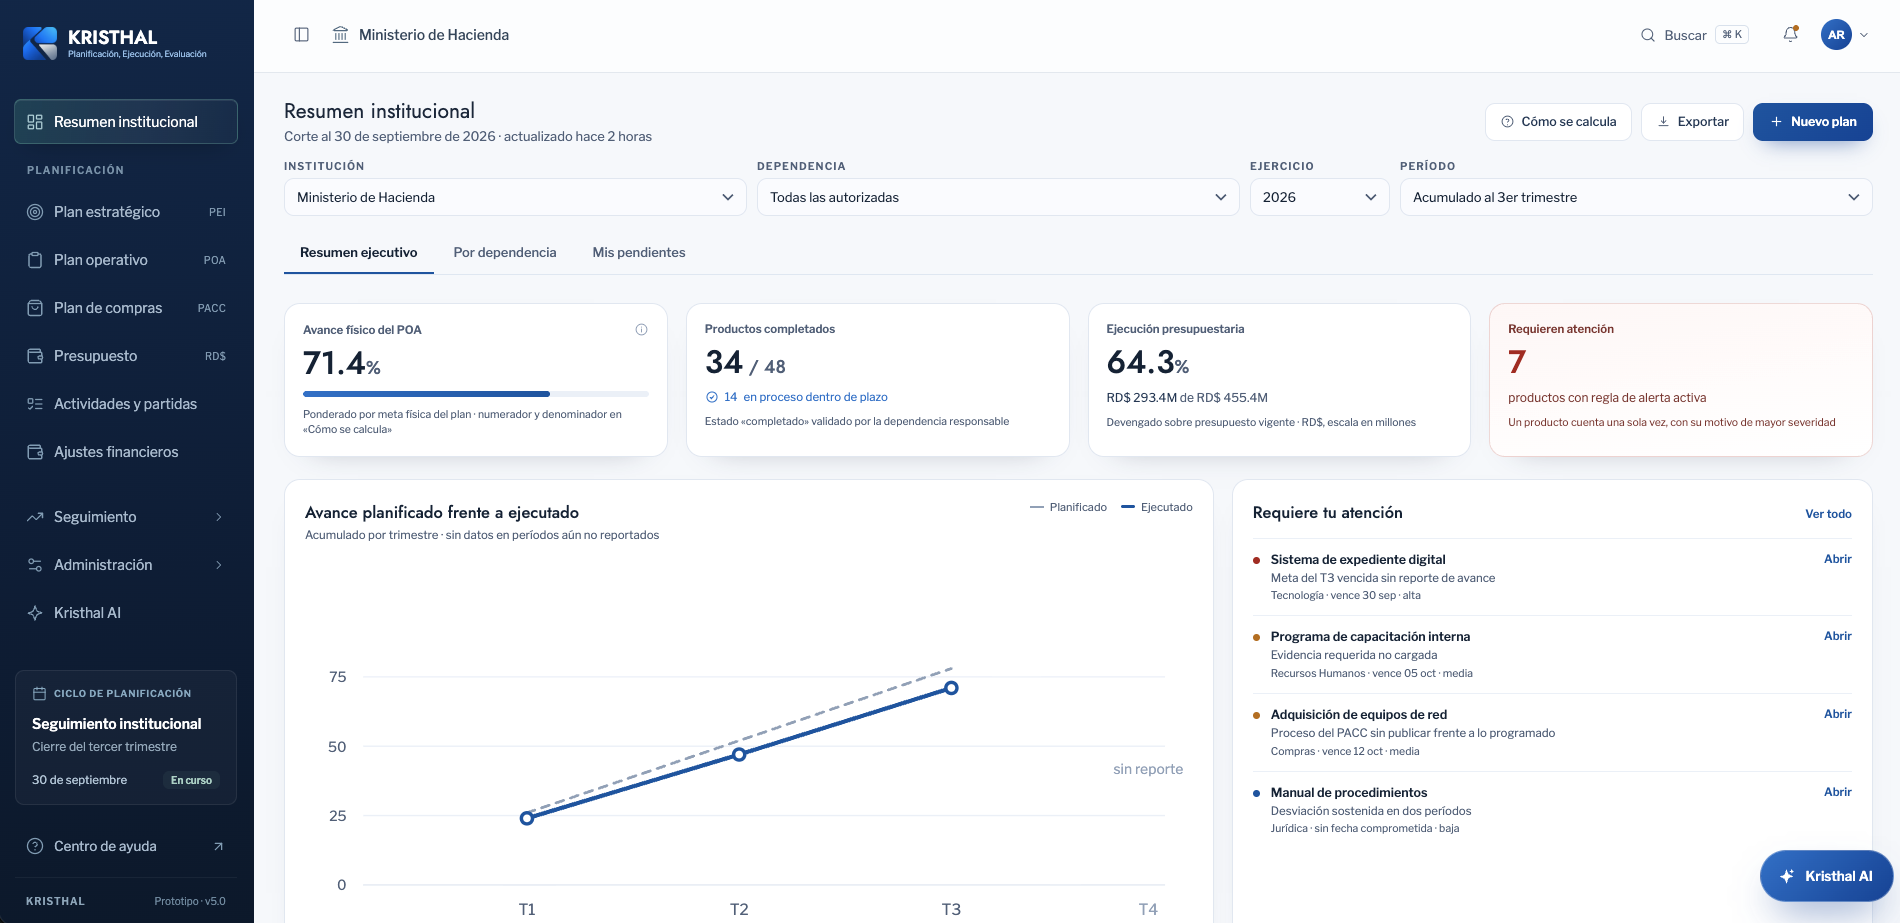
Task: Click the search magnifier icon
Action: point(1648,35)
